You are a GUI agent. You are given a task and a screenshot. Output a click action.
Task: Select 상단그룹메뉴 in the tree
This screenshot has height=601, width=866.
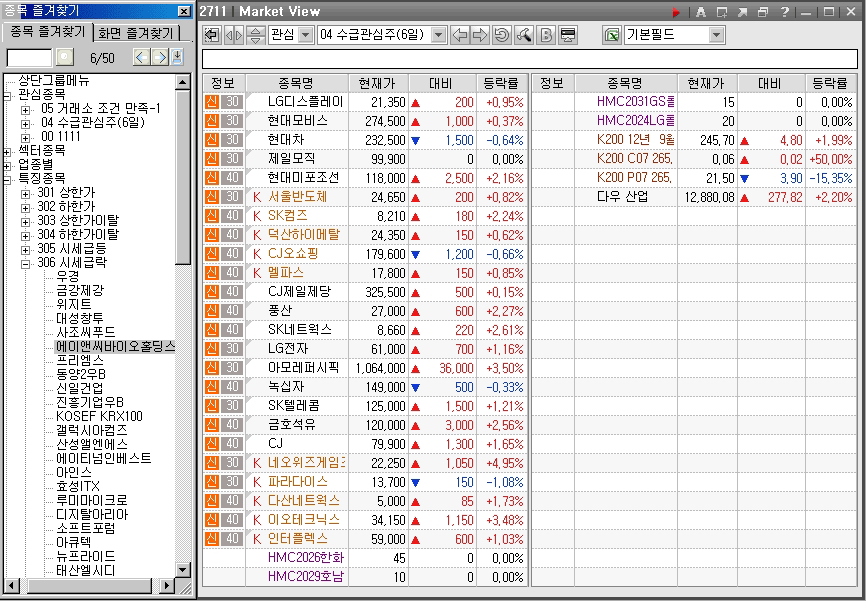pyautogui.click(x=54, y=81)
